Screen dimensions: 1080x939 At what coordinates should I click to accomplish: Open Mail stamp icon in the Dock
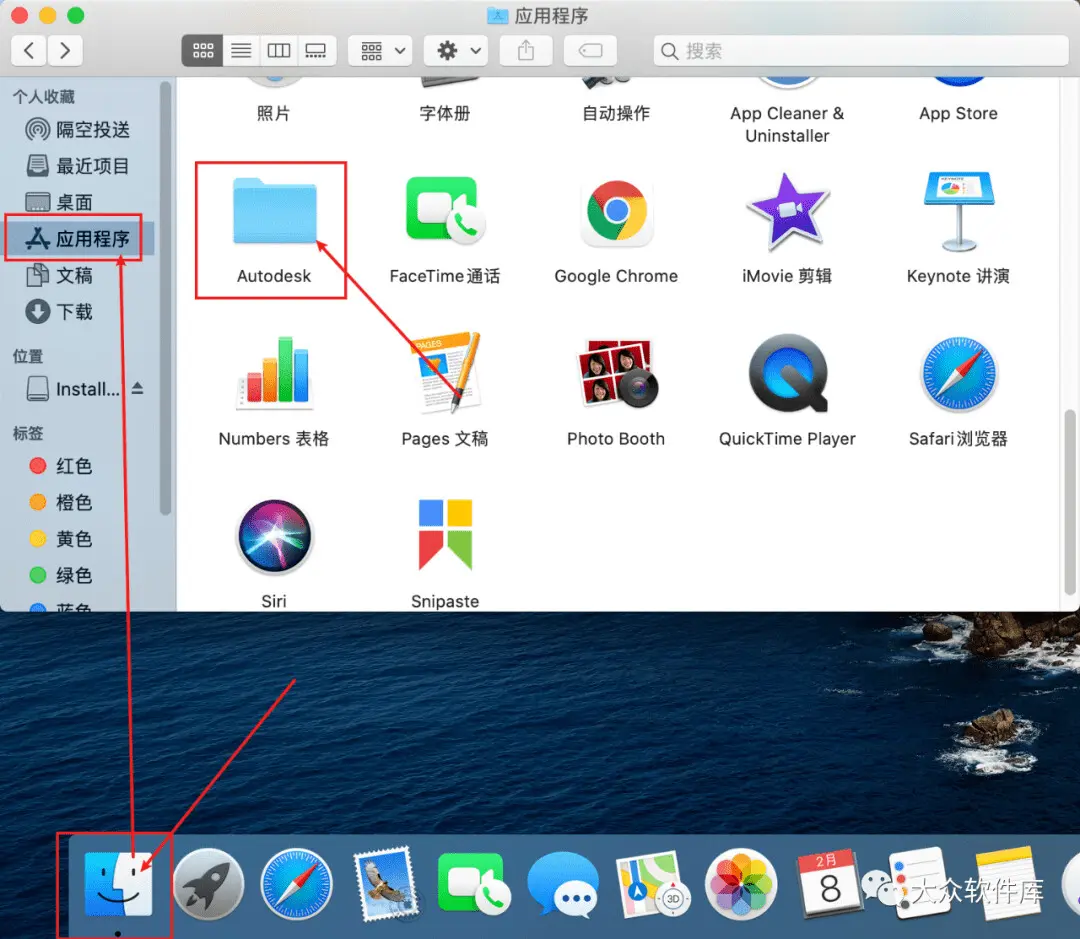click(386, 885)
